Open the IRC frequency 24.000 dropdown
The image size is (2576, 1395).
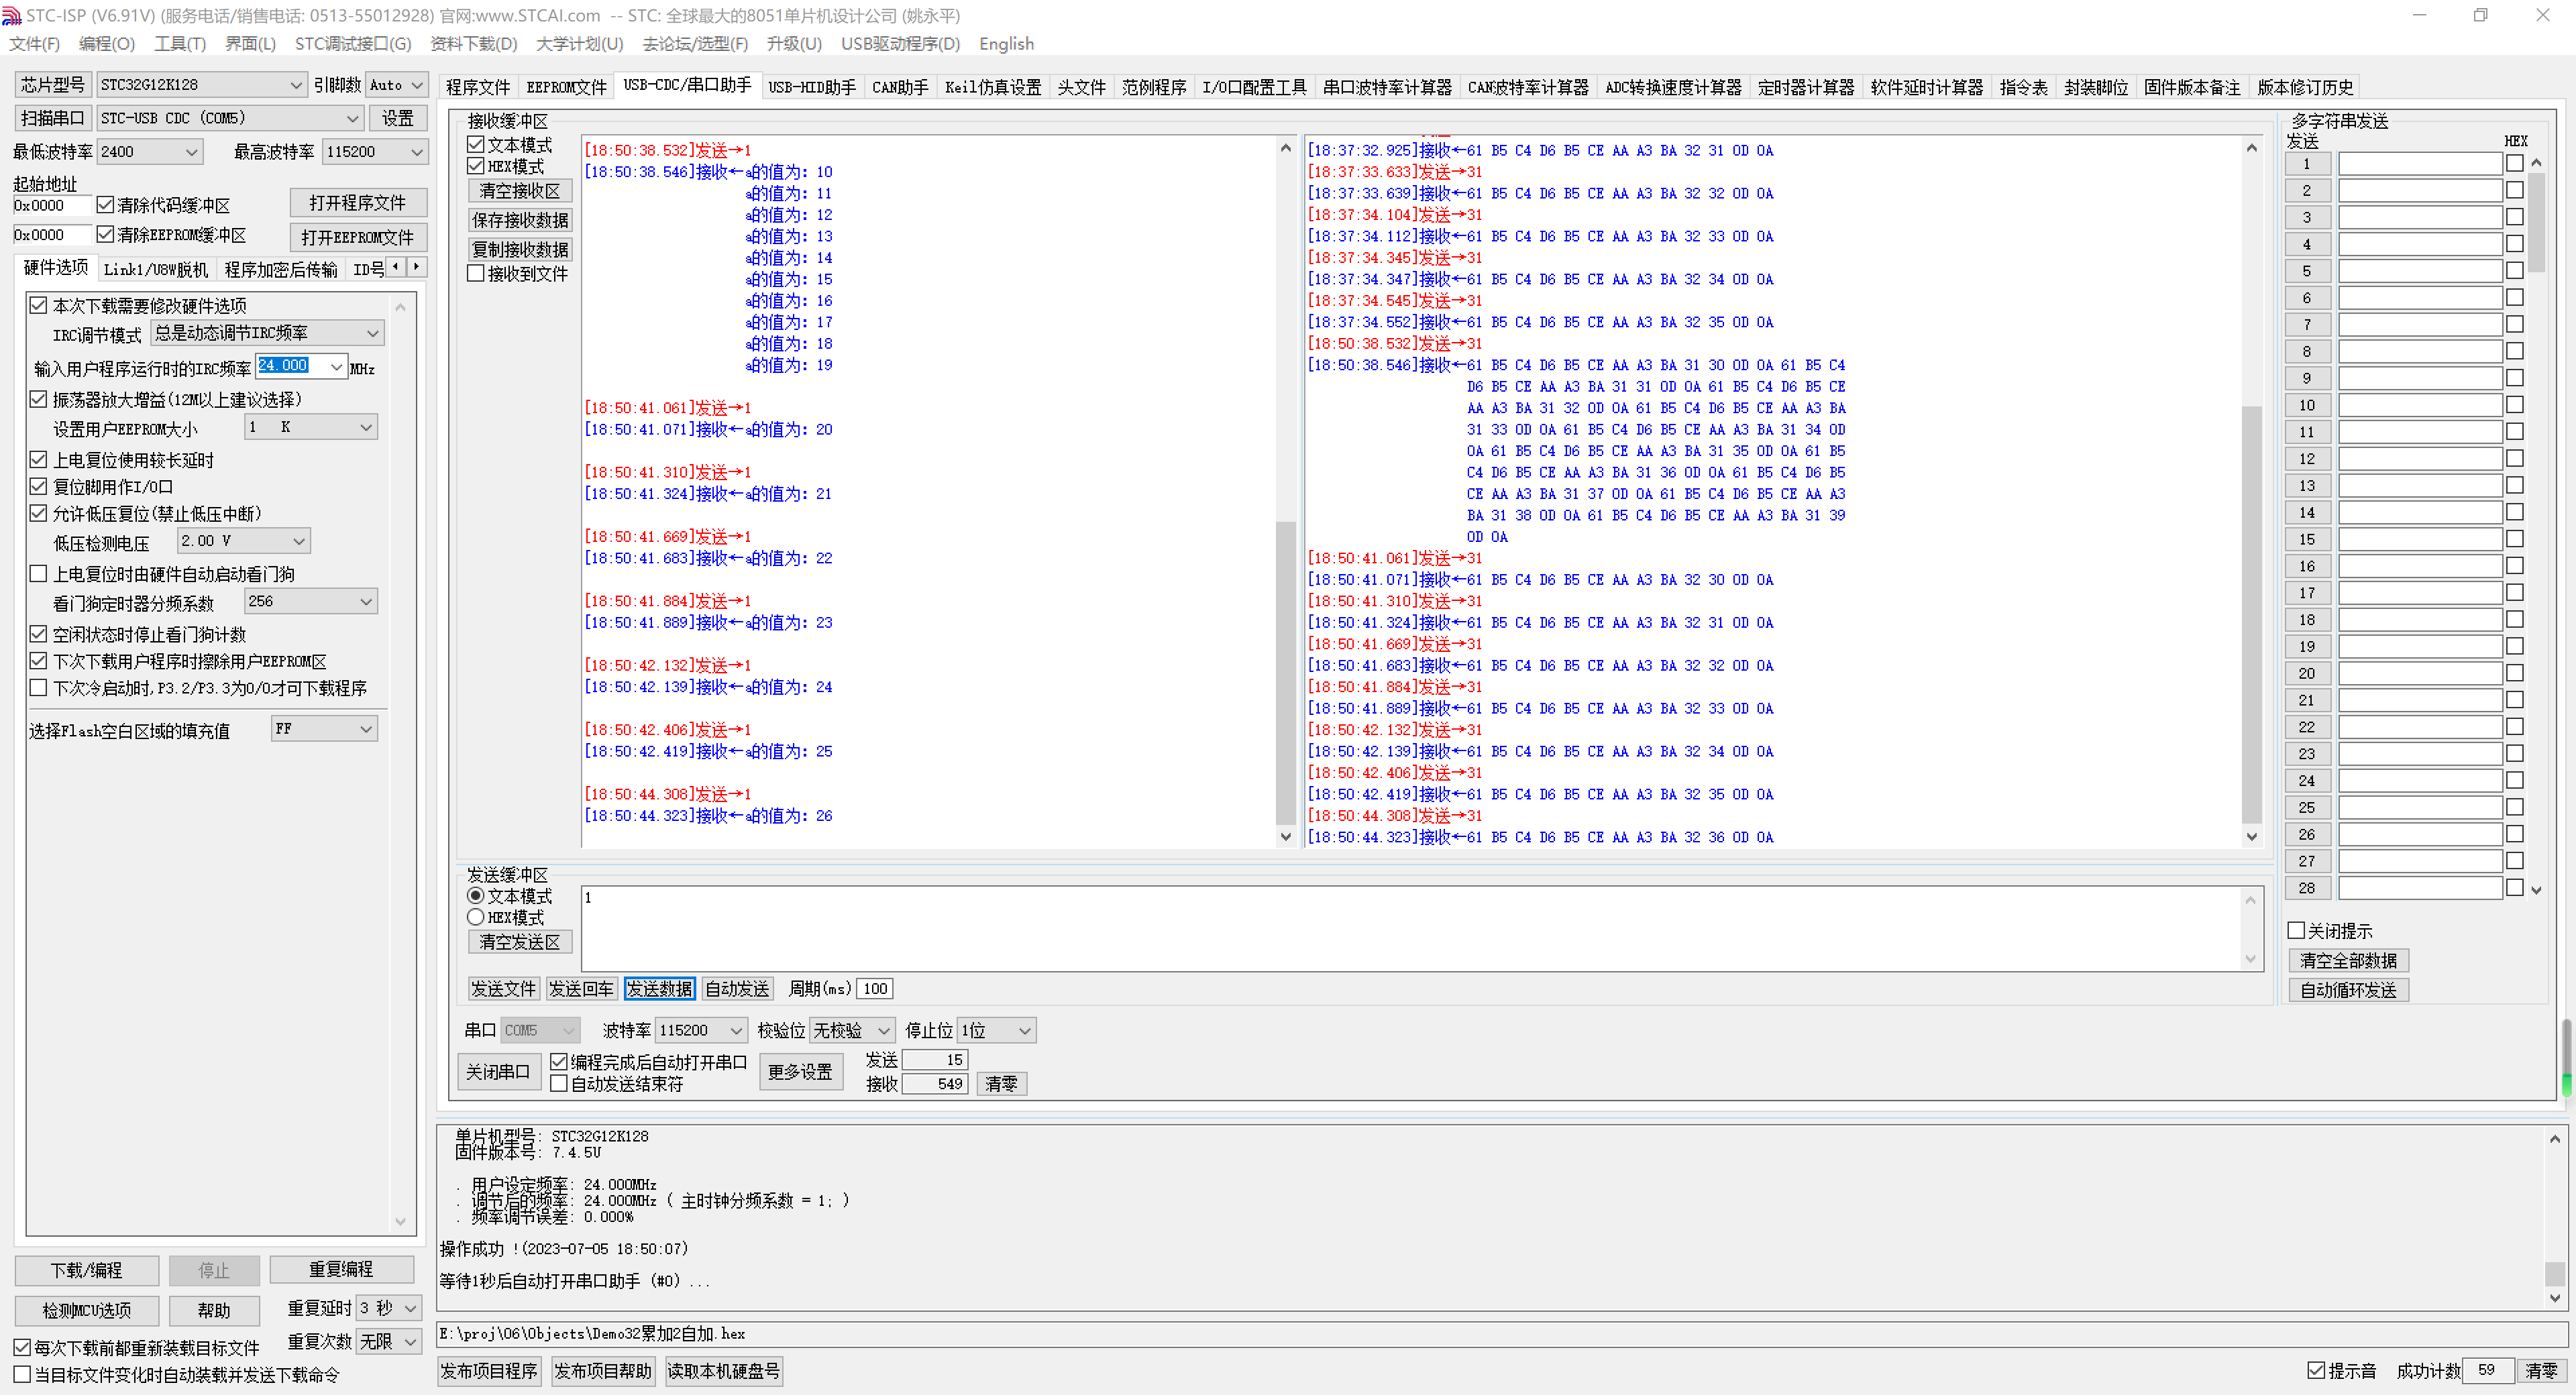[x=336, y=367]
